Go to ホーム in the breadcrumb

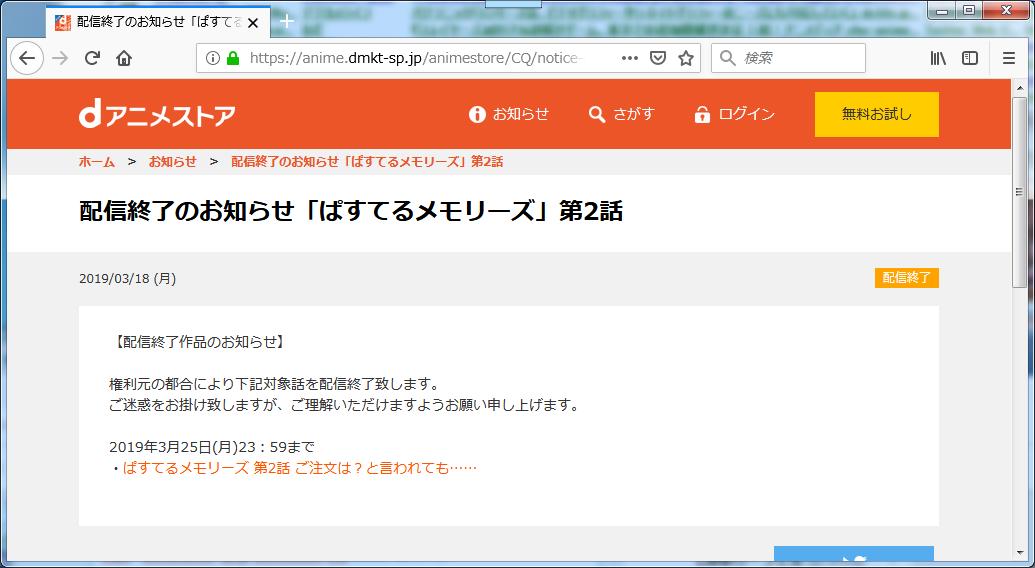[x=97, y=162]
